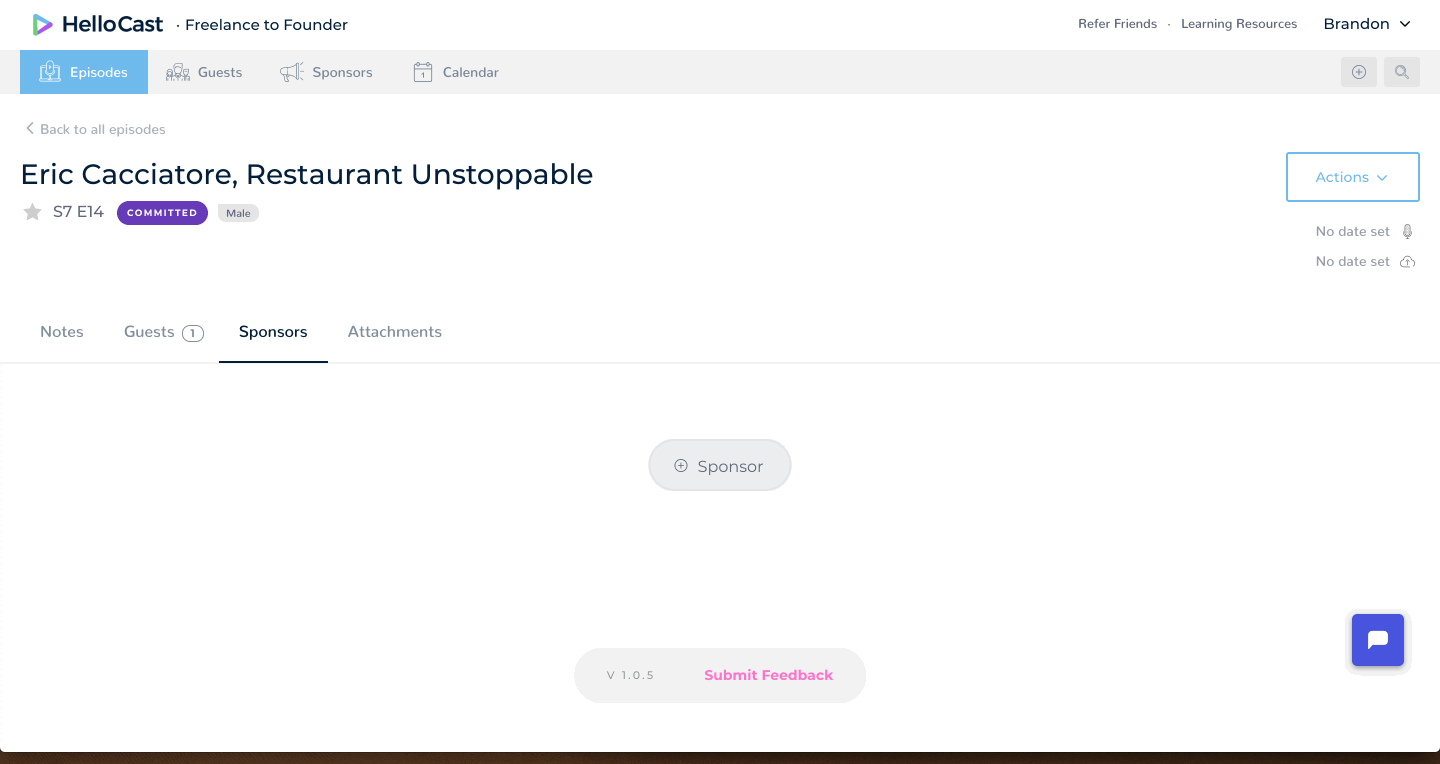
Task: Click the Episodes microphone icon
Action: click(x=50, y=72)
